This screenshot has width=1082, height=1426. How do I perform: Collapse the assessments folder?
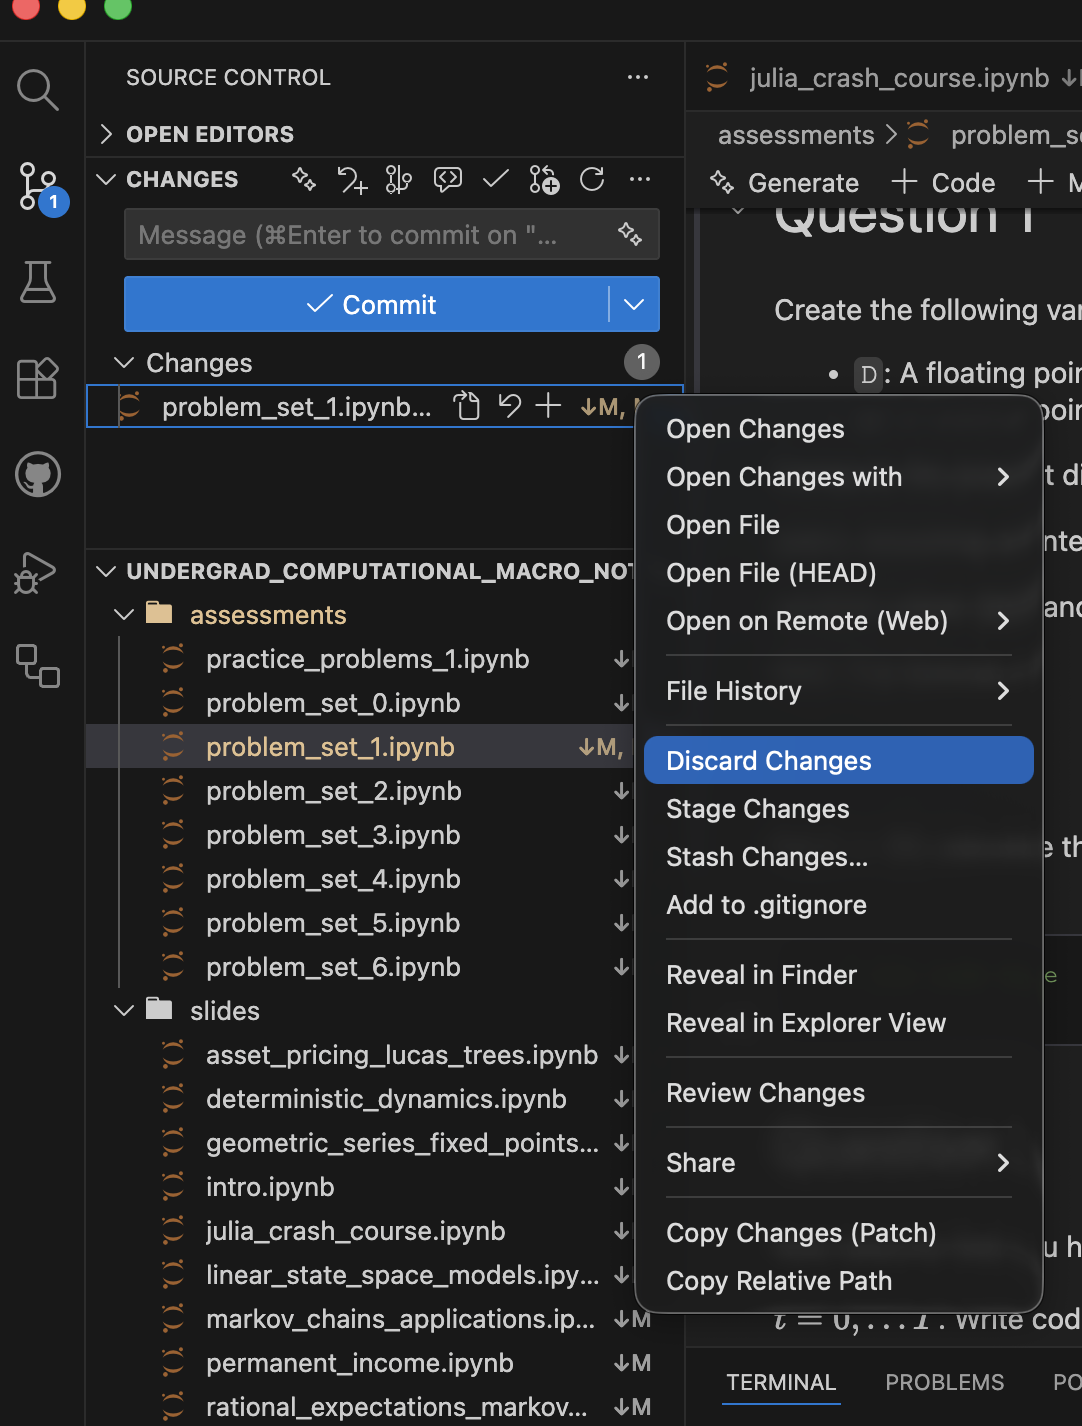124,615
